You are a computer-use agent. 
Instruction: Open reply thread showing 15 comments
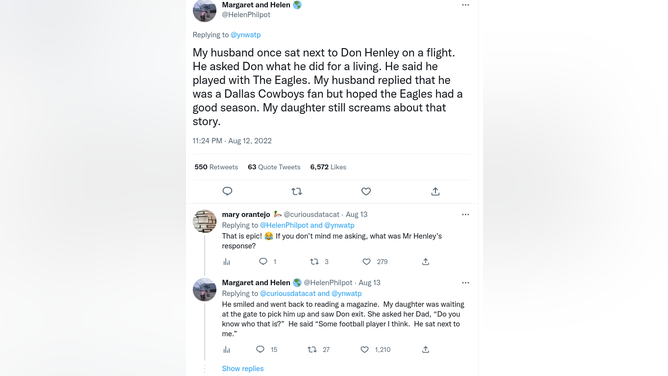click(x=260, y=350)
